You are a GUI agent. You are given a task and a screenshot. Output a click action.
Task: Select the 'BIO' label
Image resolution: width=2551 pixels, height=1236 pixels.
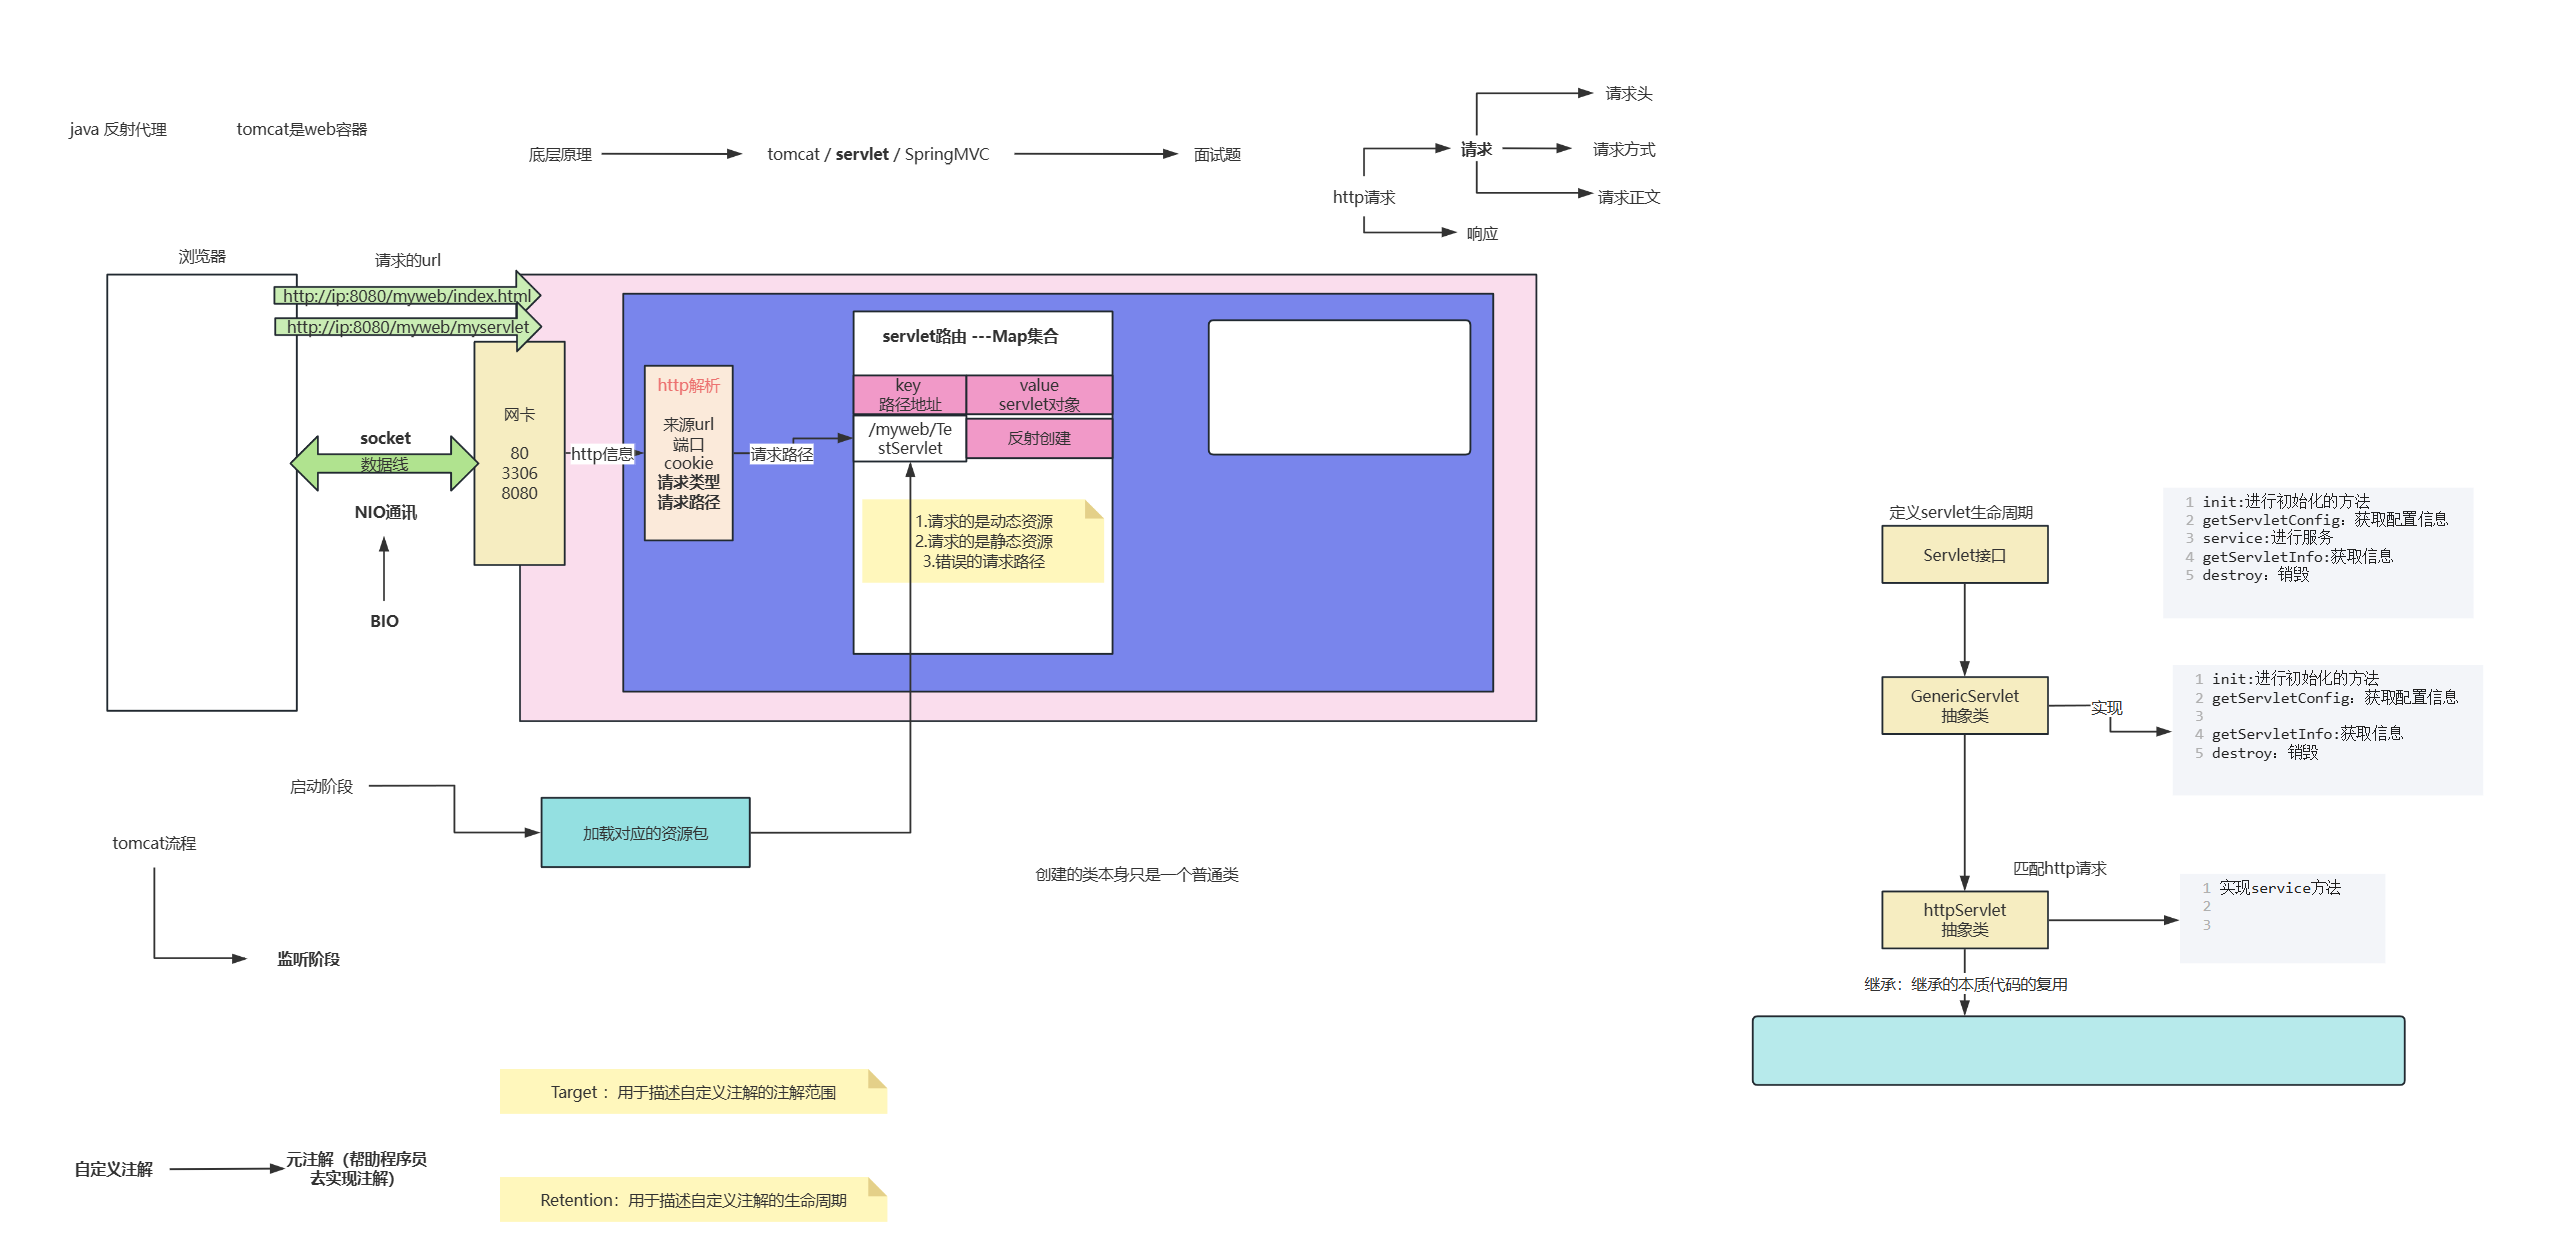click(x=384, y=621)
